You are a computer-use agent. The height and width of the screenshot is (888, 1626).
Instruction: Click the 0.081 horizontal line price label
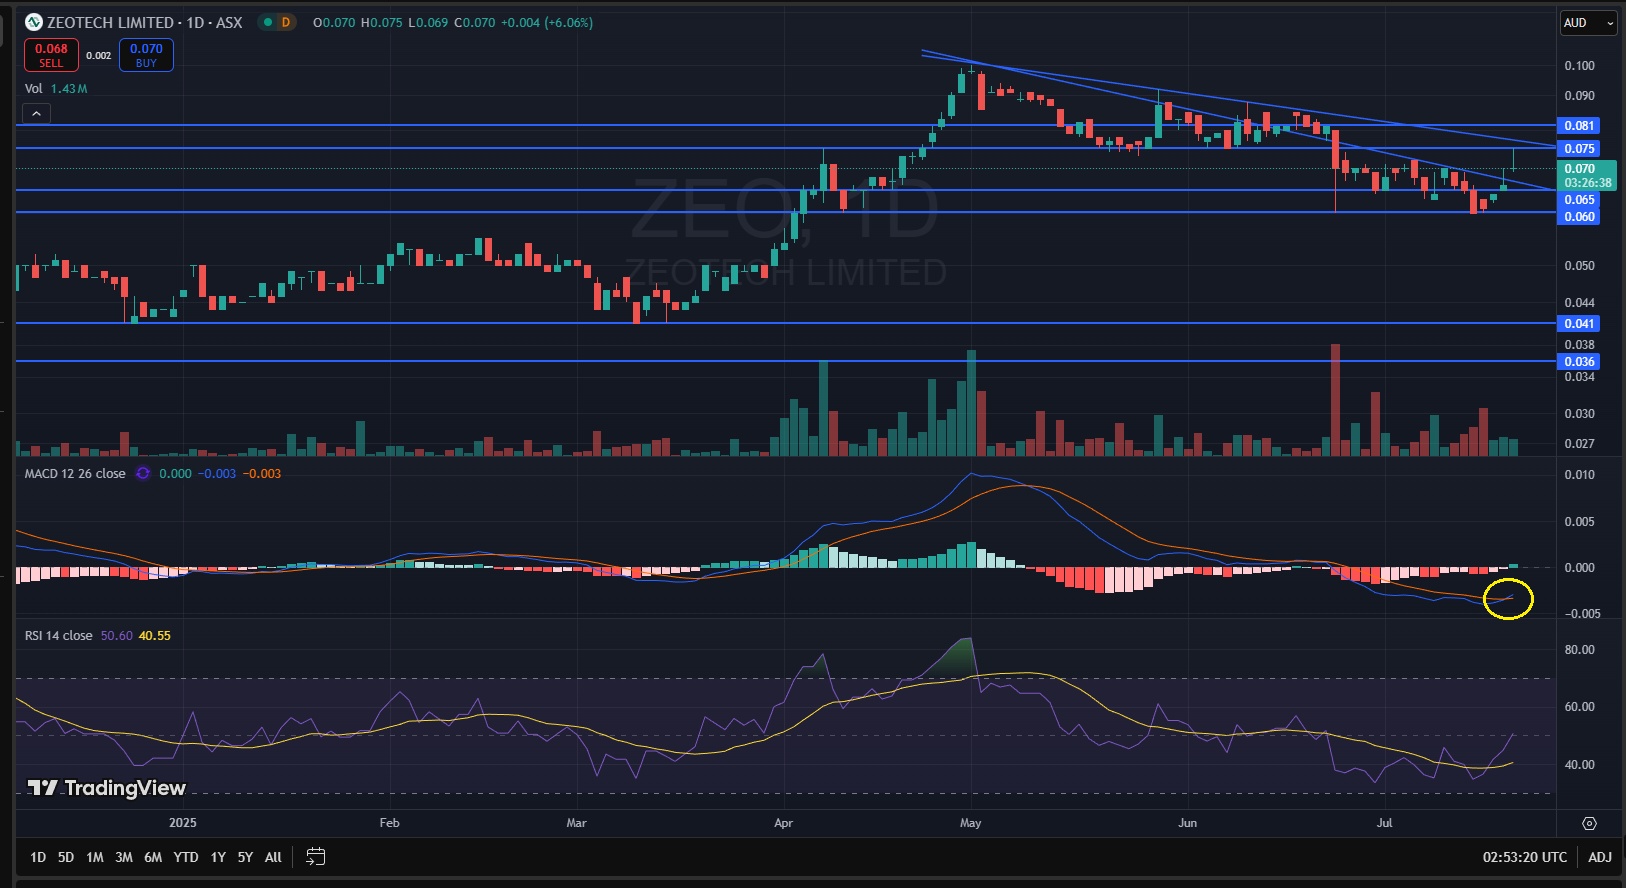tap(1579, 126)
